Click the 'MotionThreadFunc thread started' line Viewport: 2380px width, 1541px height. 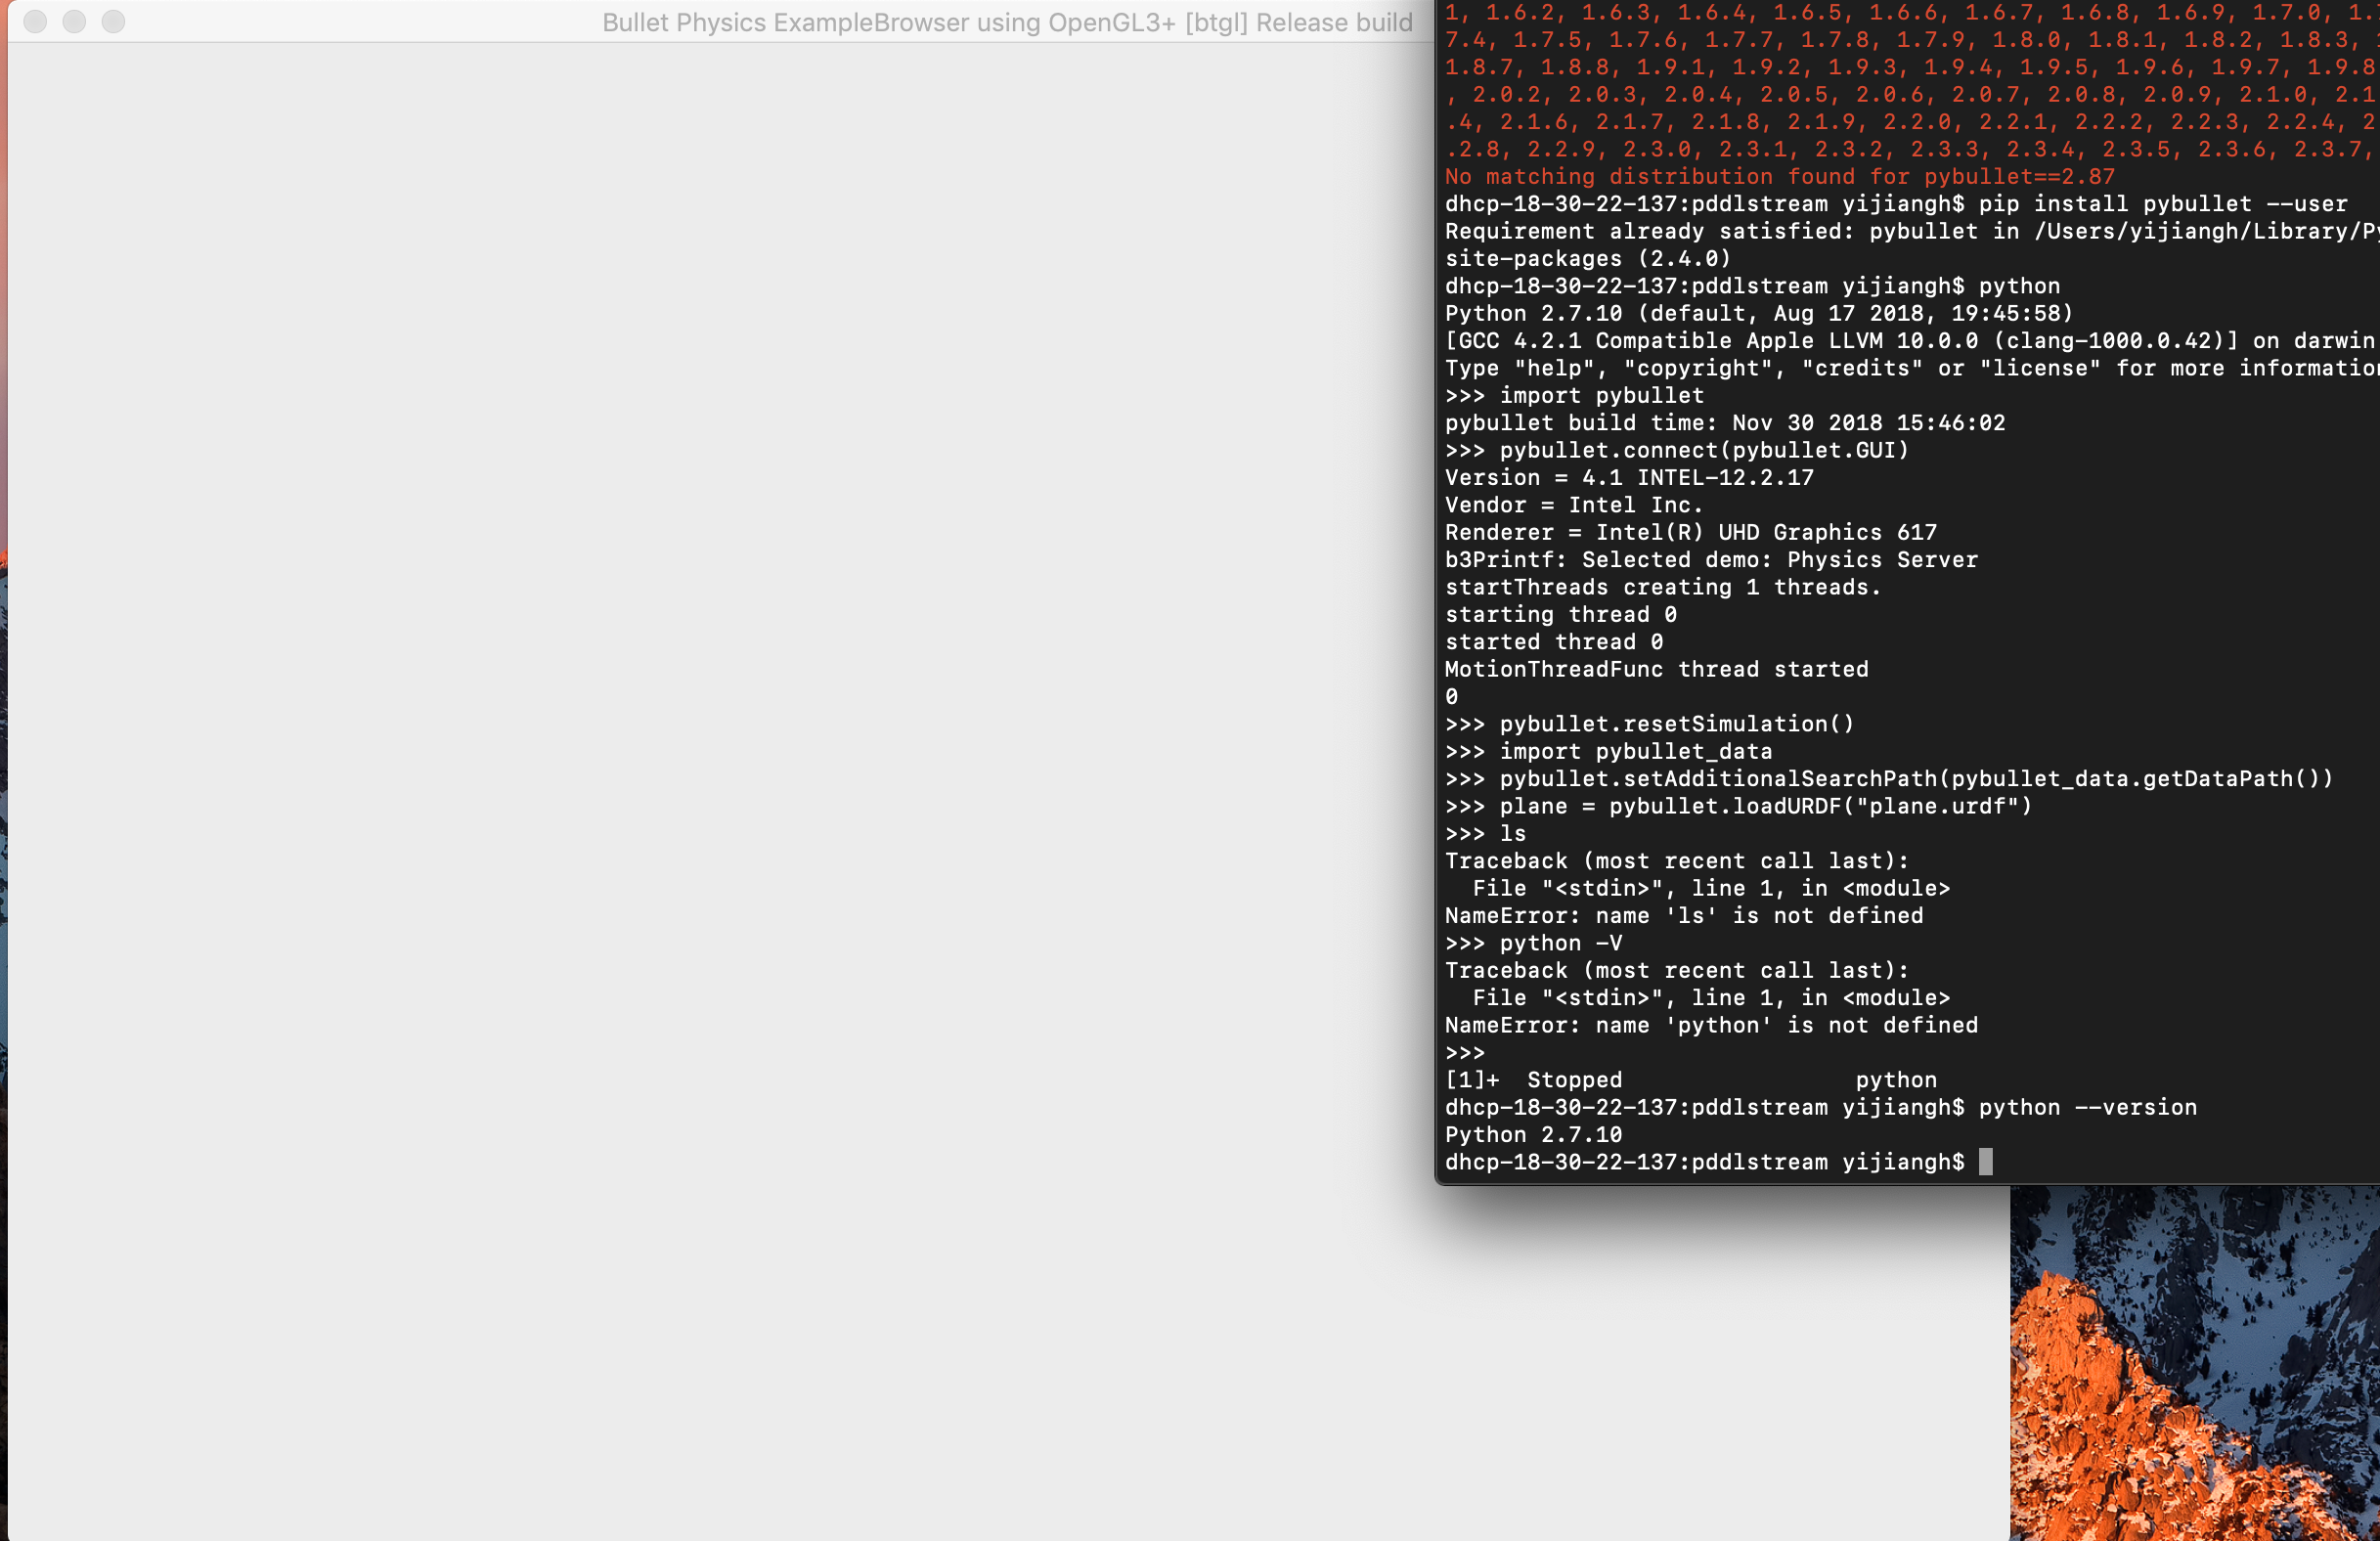pos(1656,669)
